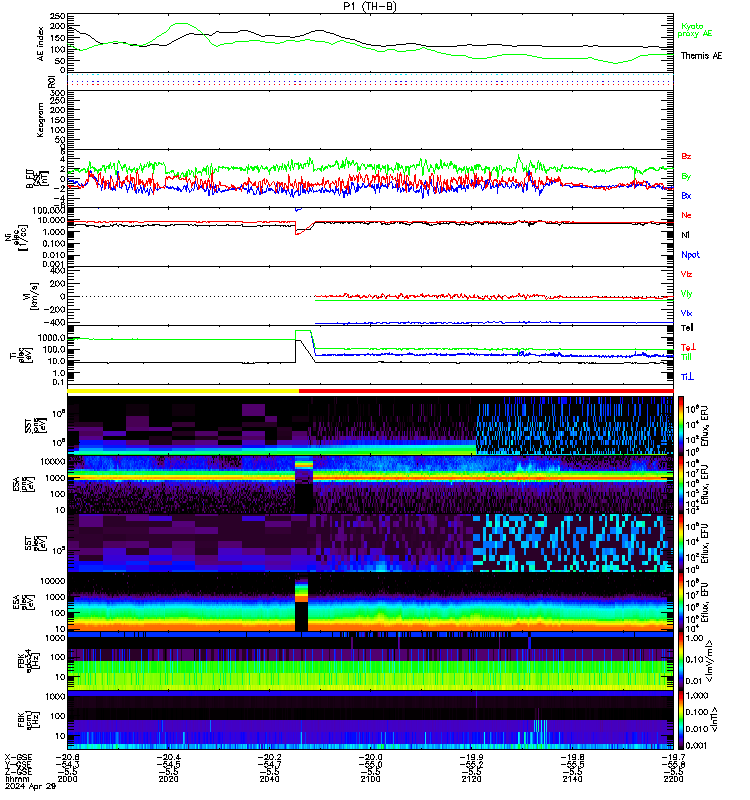Click the X-GSE value "-20.2"
Image resolution: width=750 pixels, height=800 pixels.
pos(269,757)
